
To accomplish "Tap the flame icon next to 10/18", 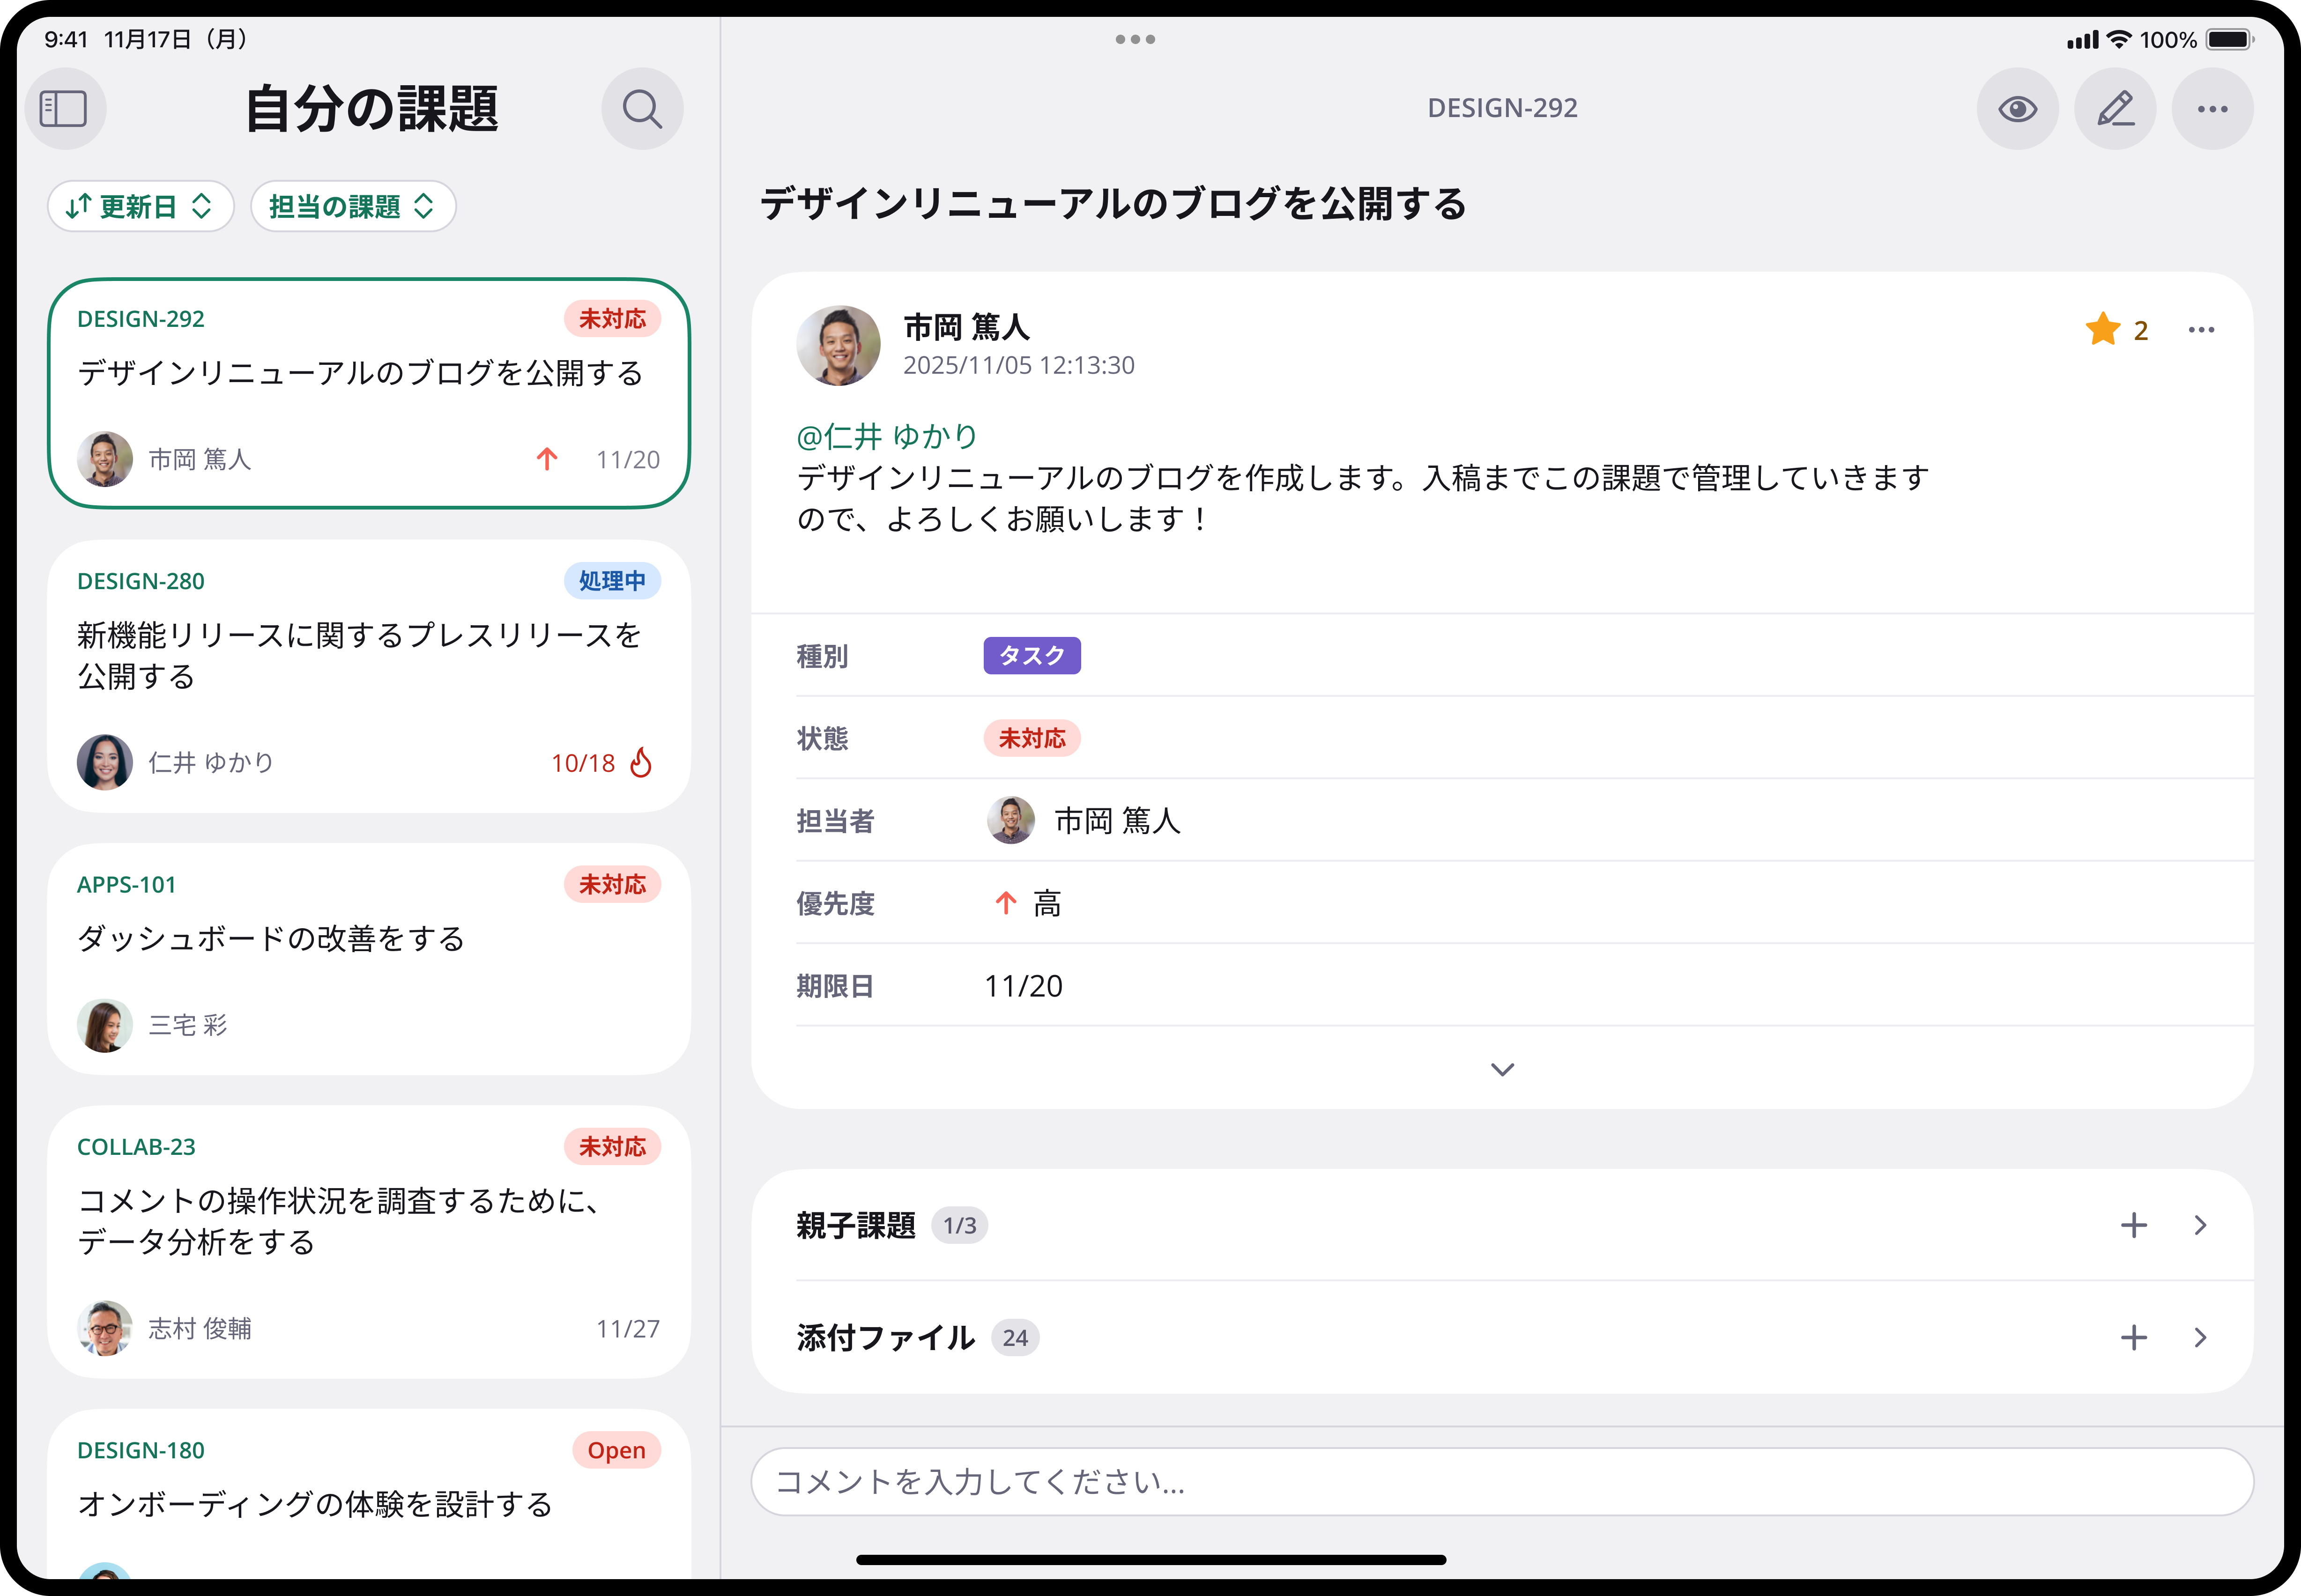I will [641, 762].
